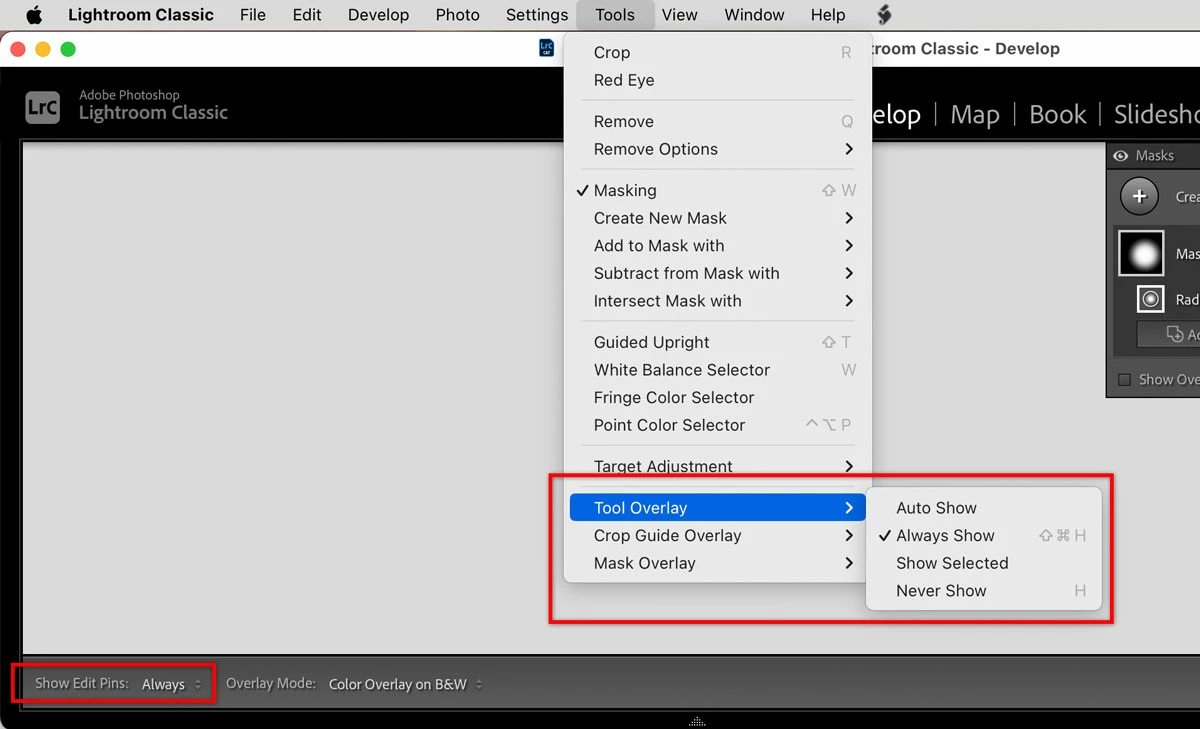Select Crop from the Tools menu
The image size is (1200, 729).
718,52
